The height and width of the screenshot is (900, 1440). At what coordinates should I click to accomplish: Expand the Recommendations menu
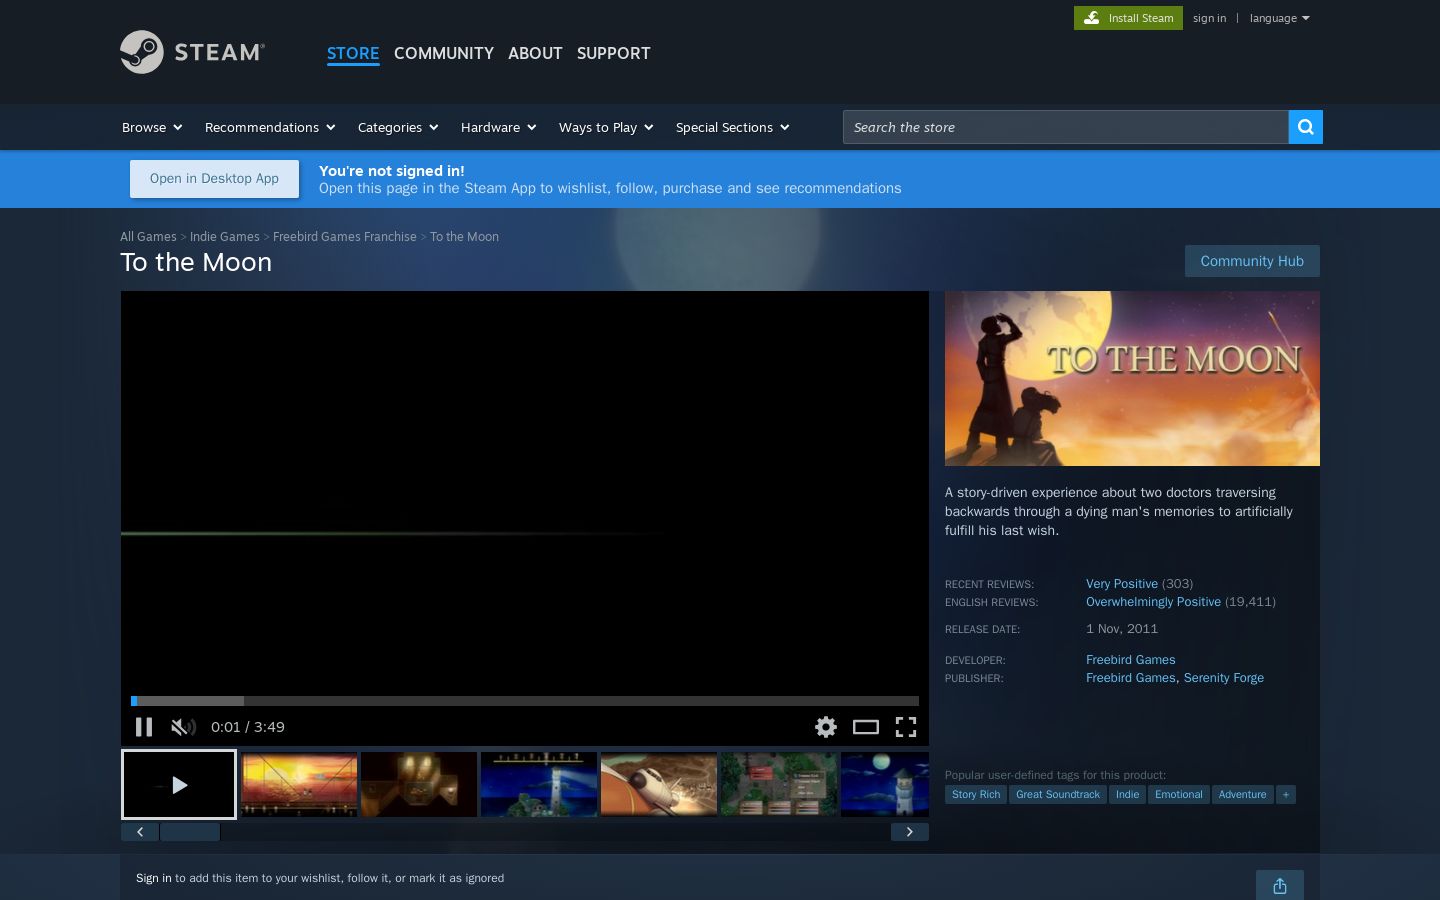pos(270,127)
